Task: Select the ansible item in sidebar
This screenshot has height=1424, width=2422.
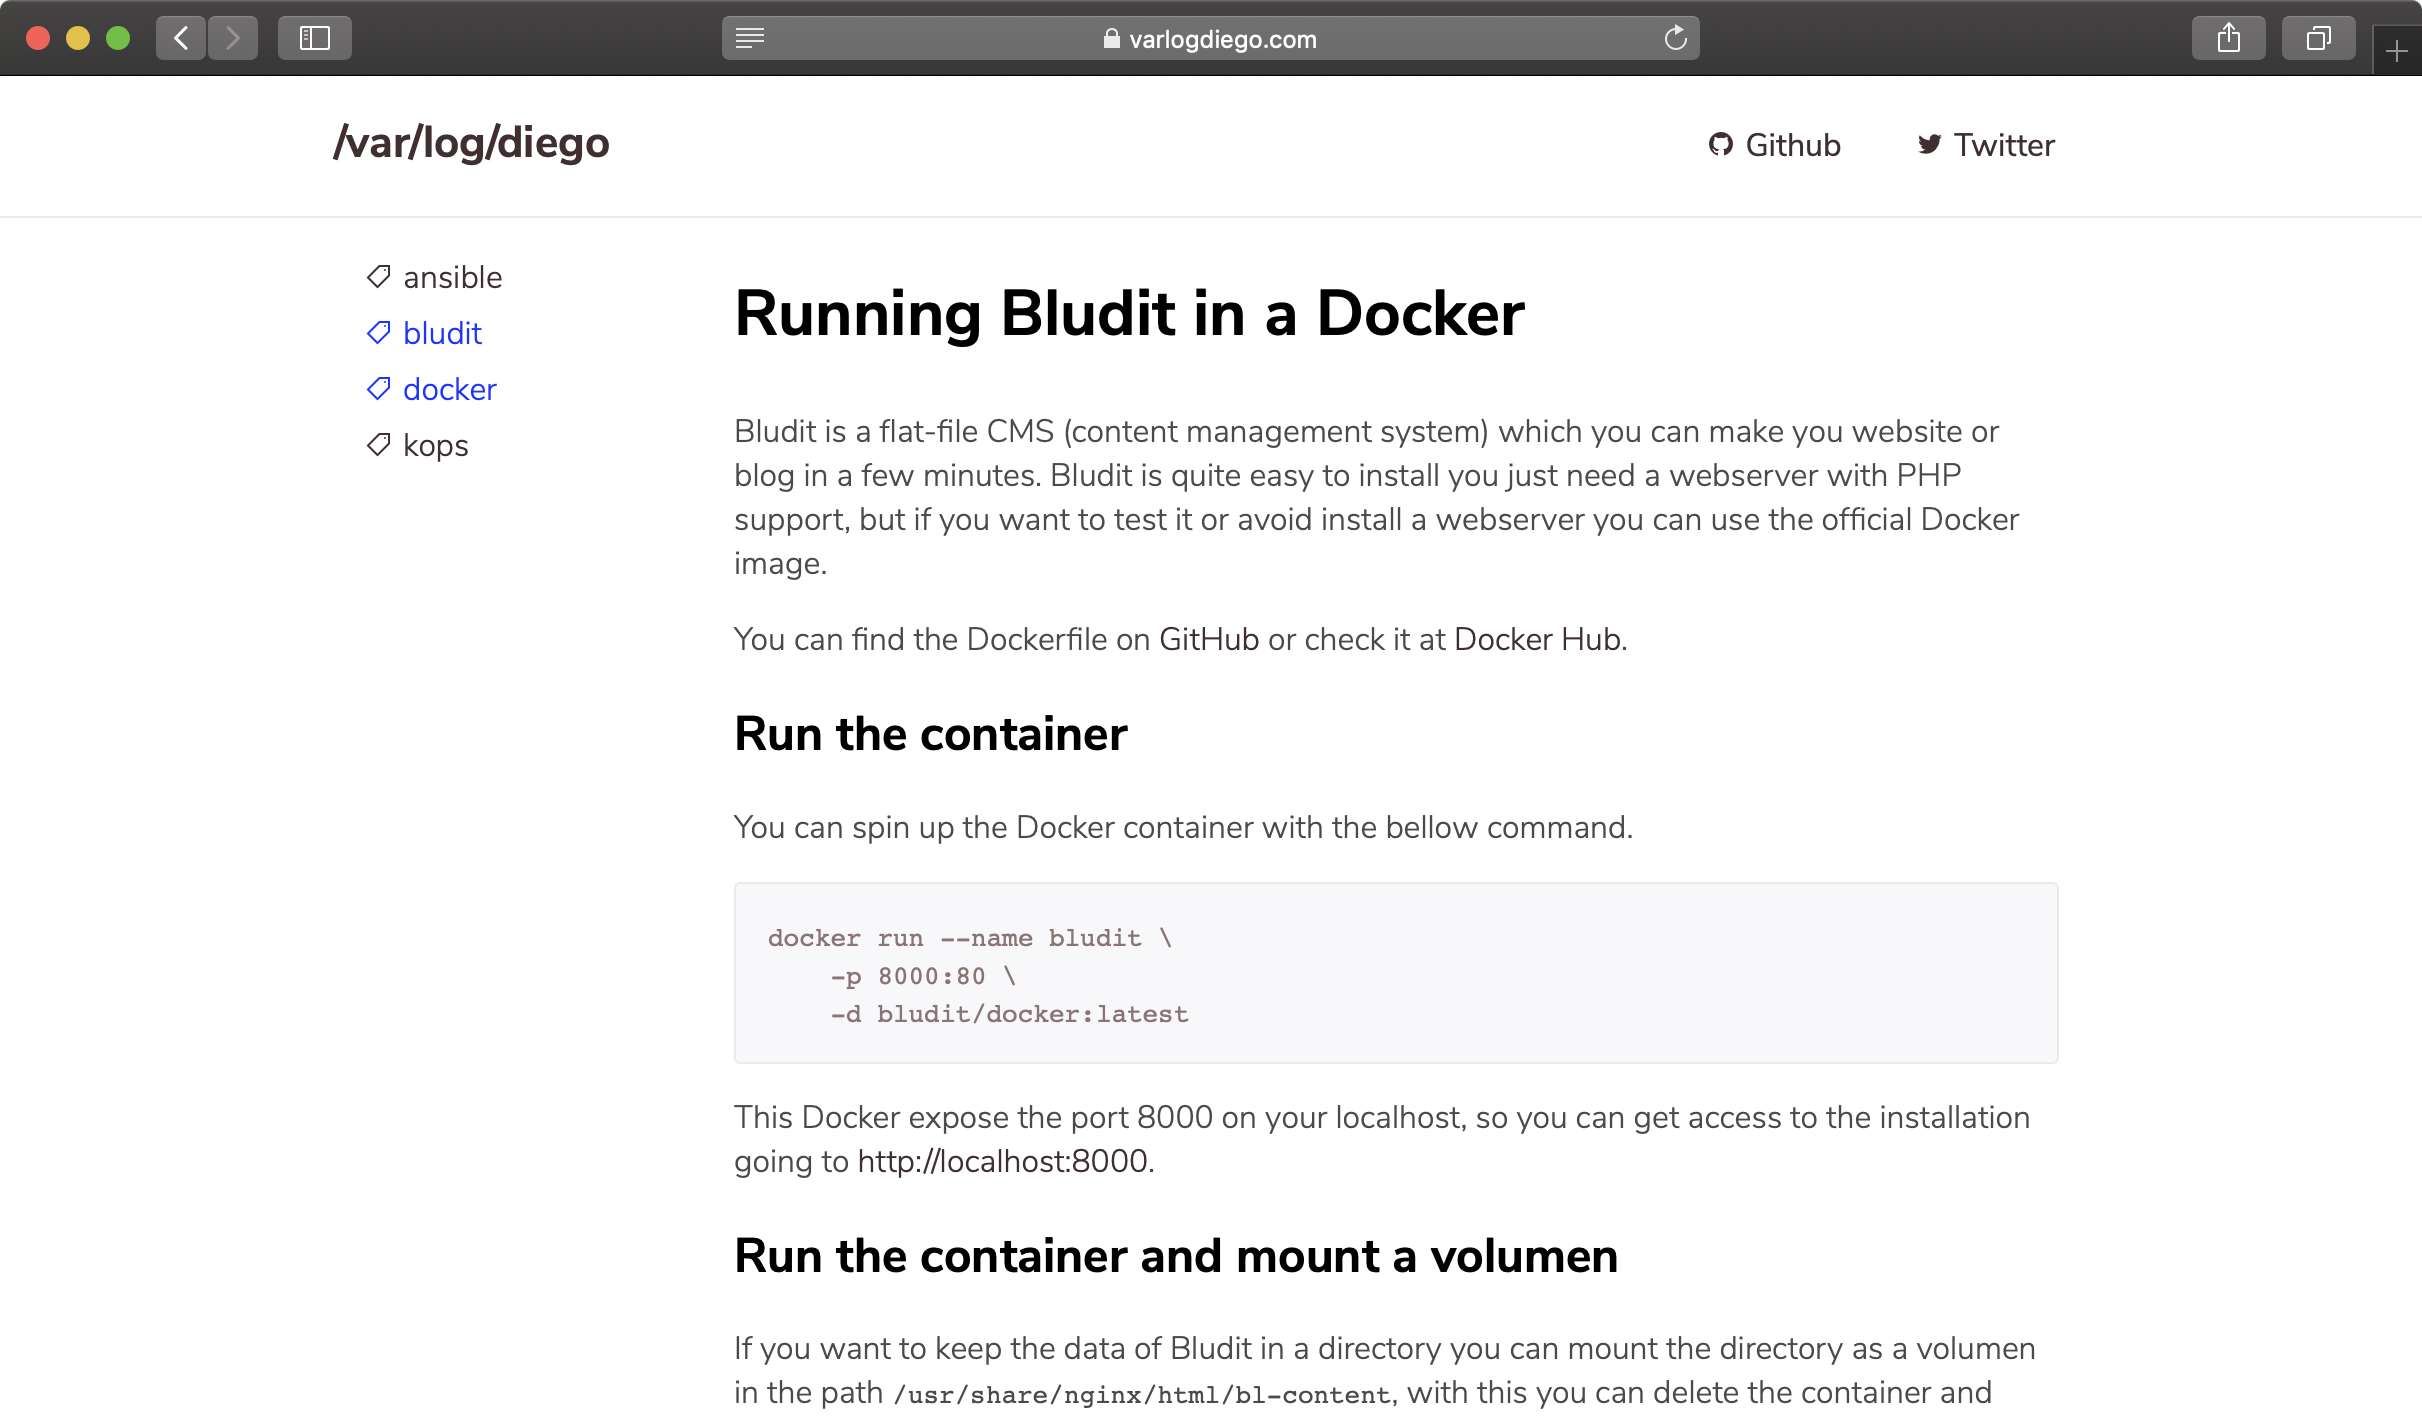Action: point(453,276)
